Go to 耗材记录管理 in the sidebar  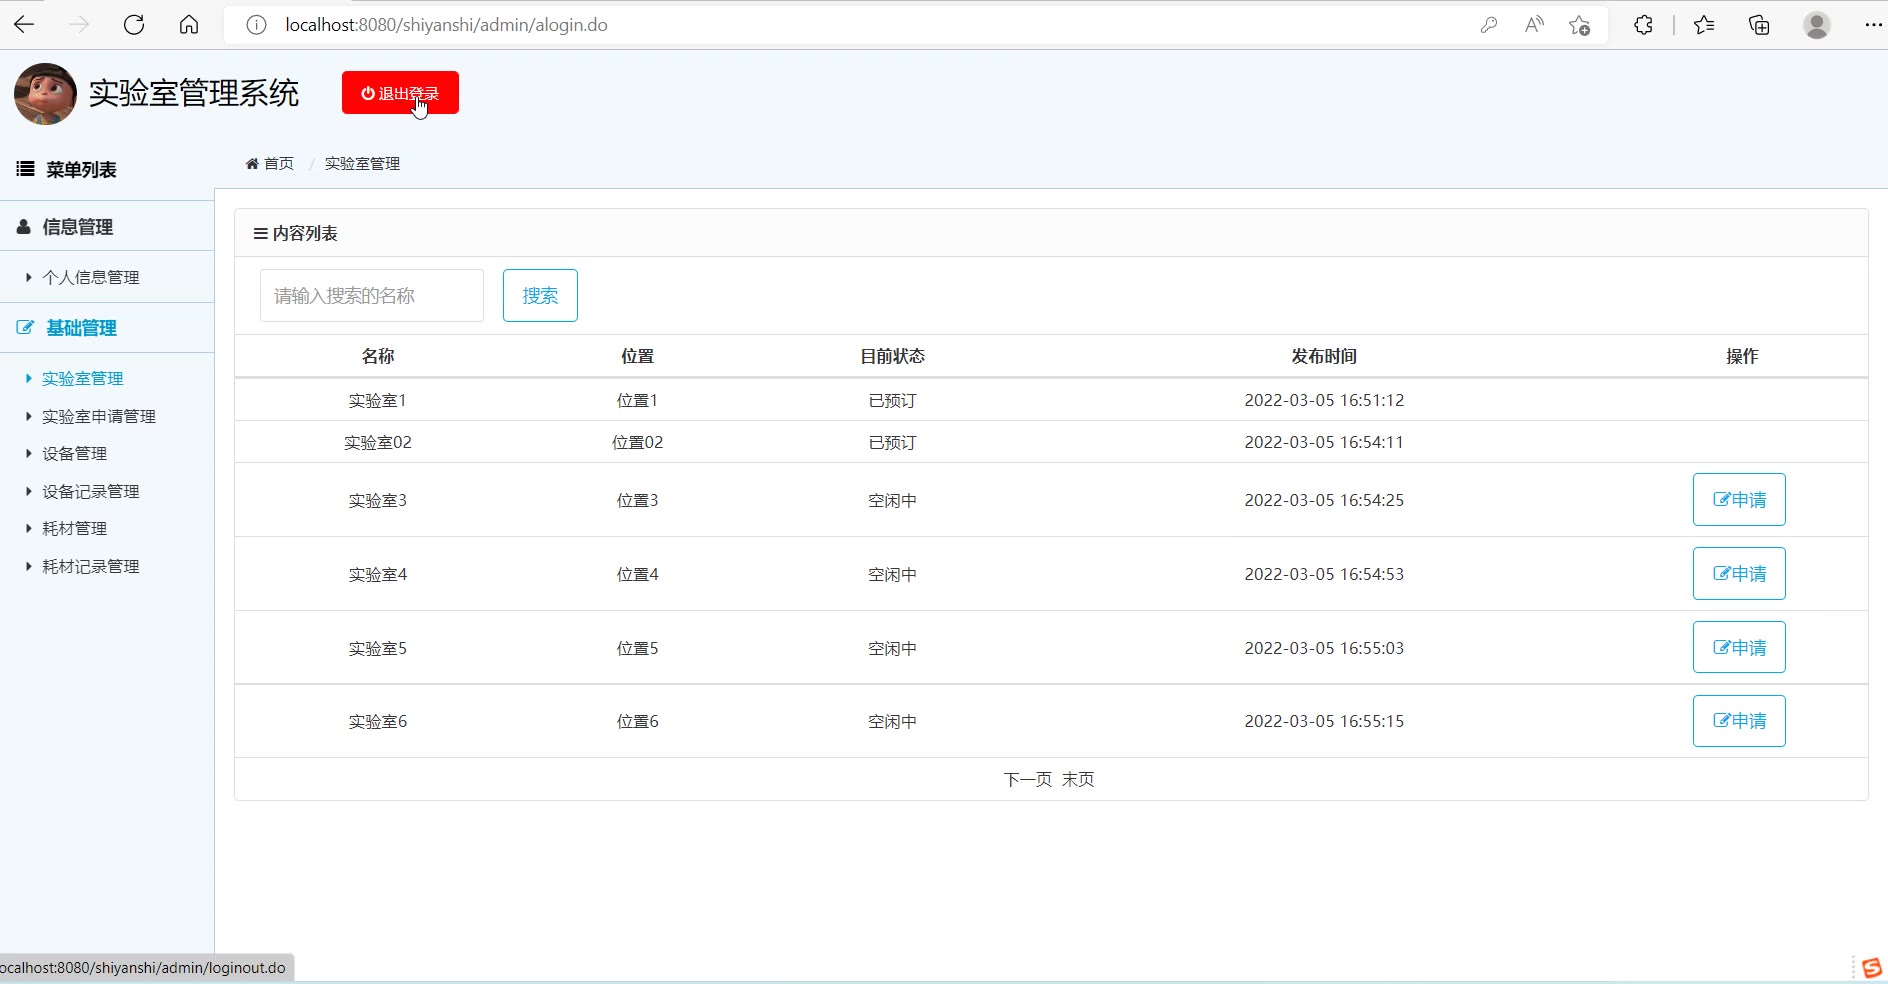tap(90, 566)
